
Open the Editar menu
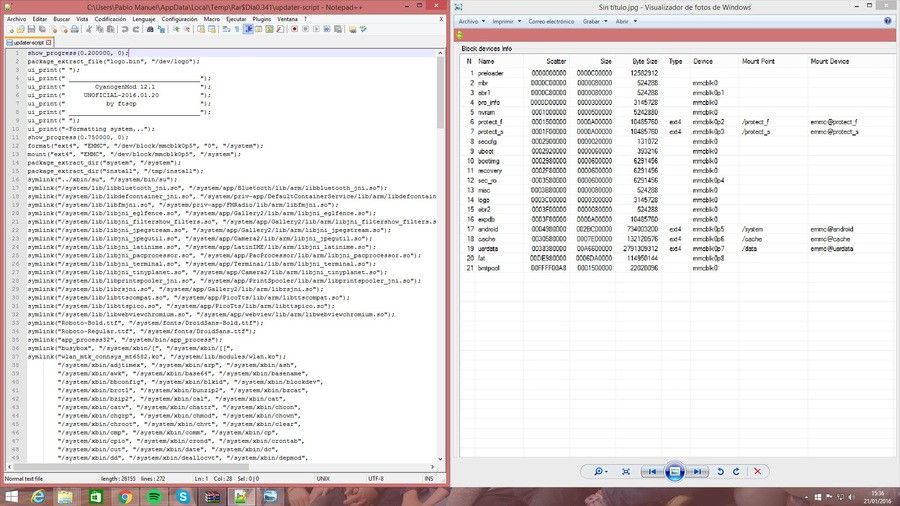click(x=40, y=19)
